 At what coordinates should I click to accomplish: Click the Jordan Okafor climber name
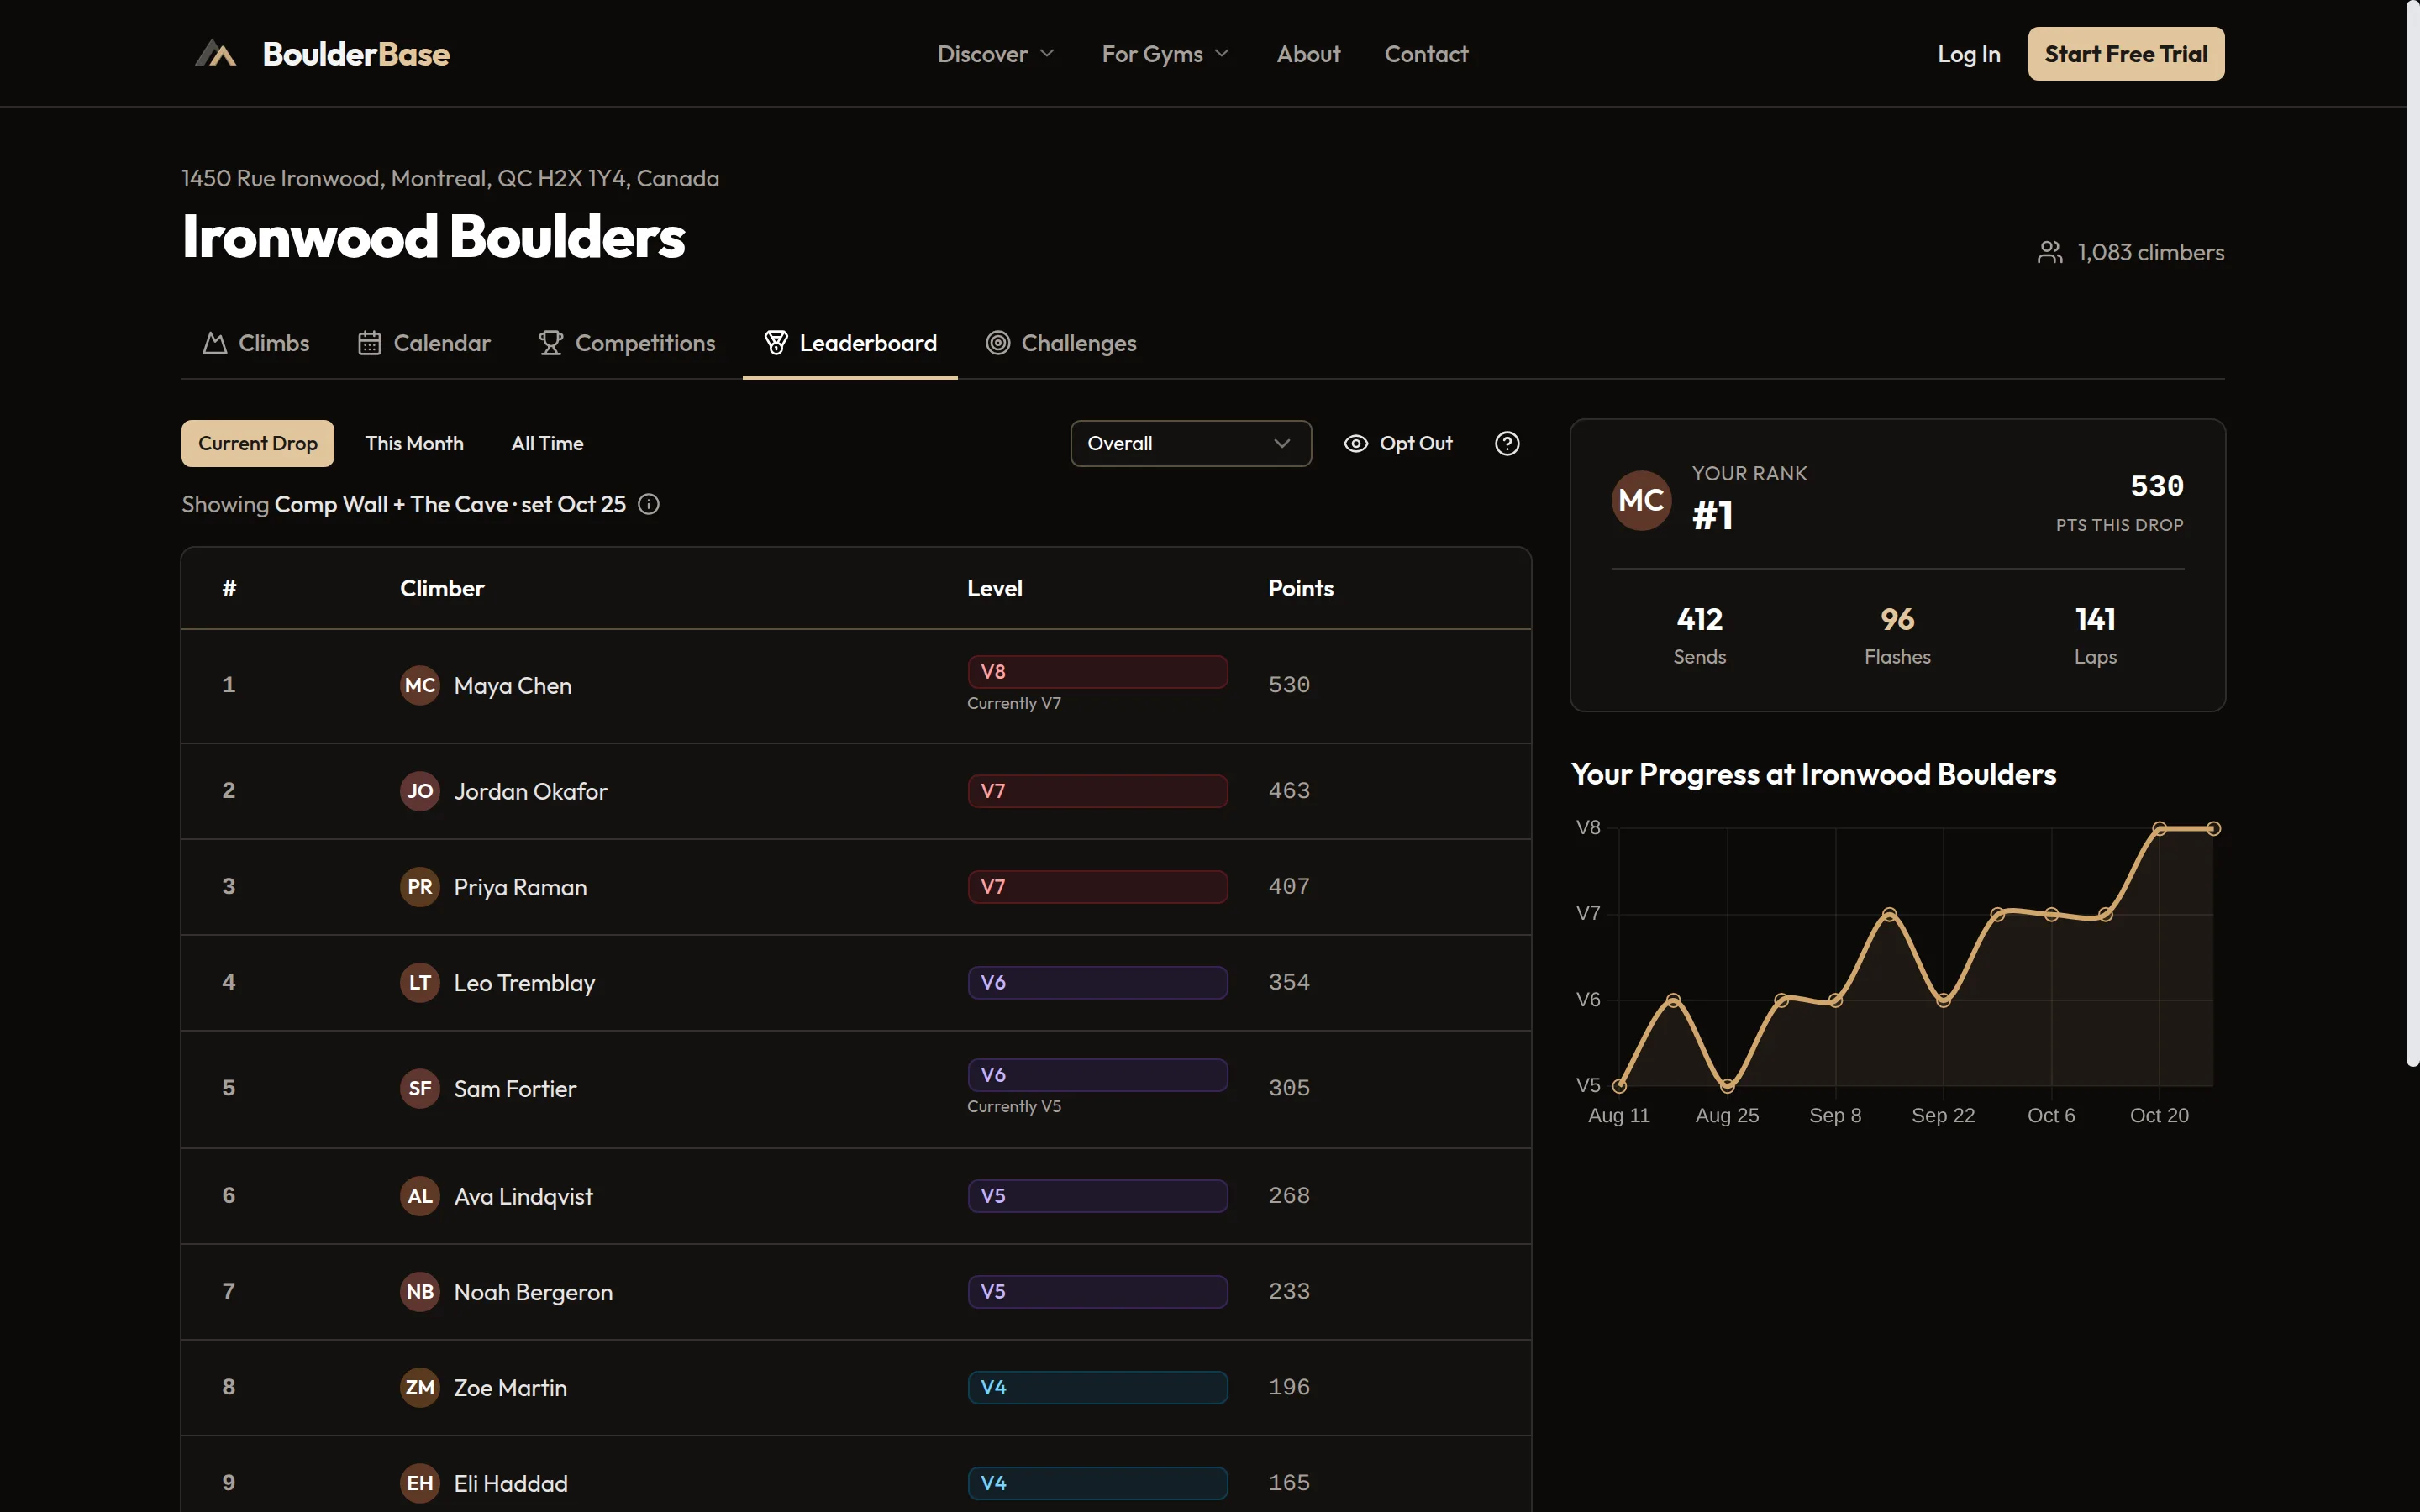tap(530, 791)
